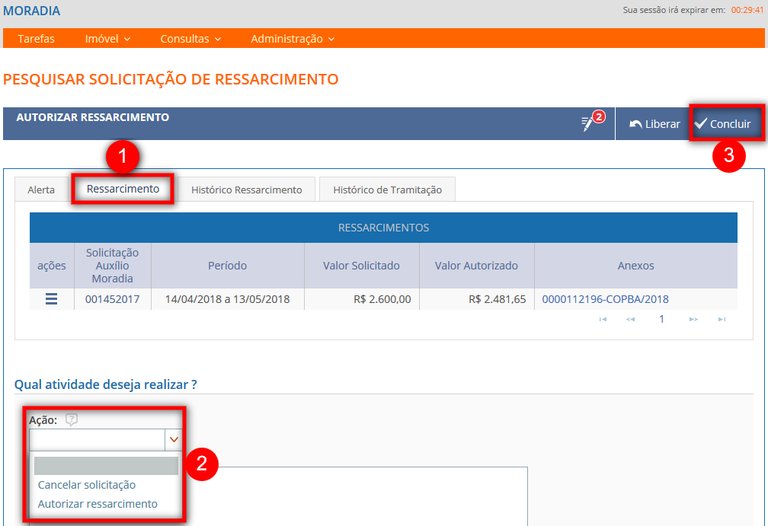Go to previous page of results
This screenshot has width=768, height=526.
tap(631, 320)
